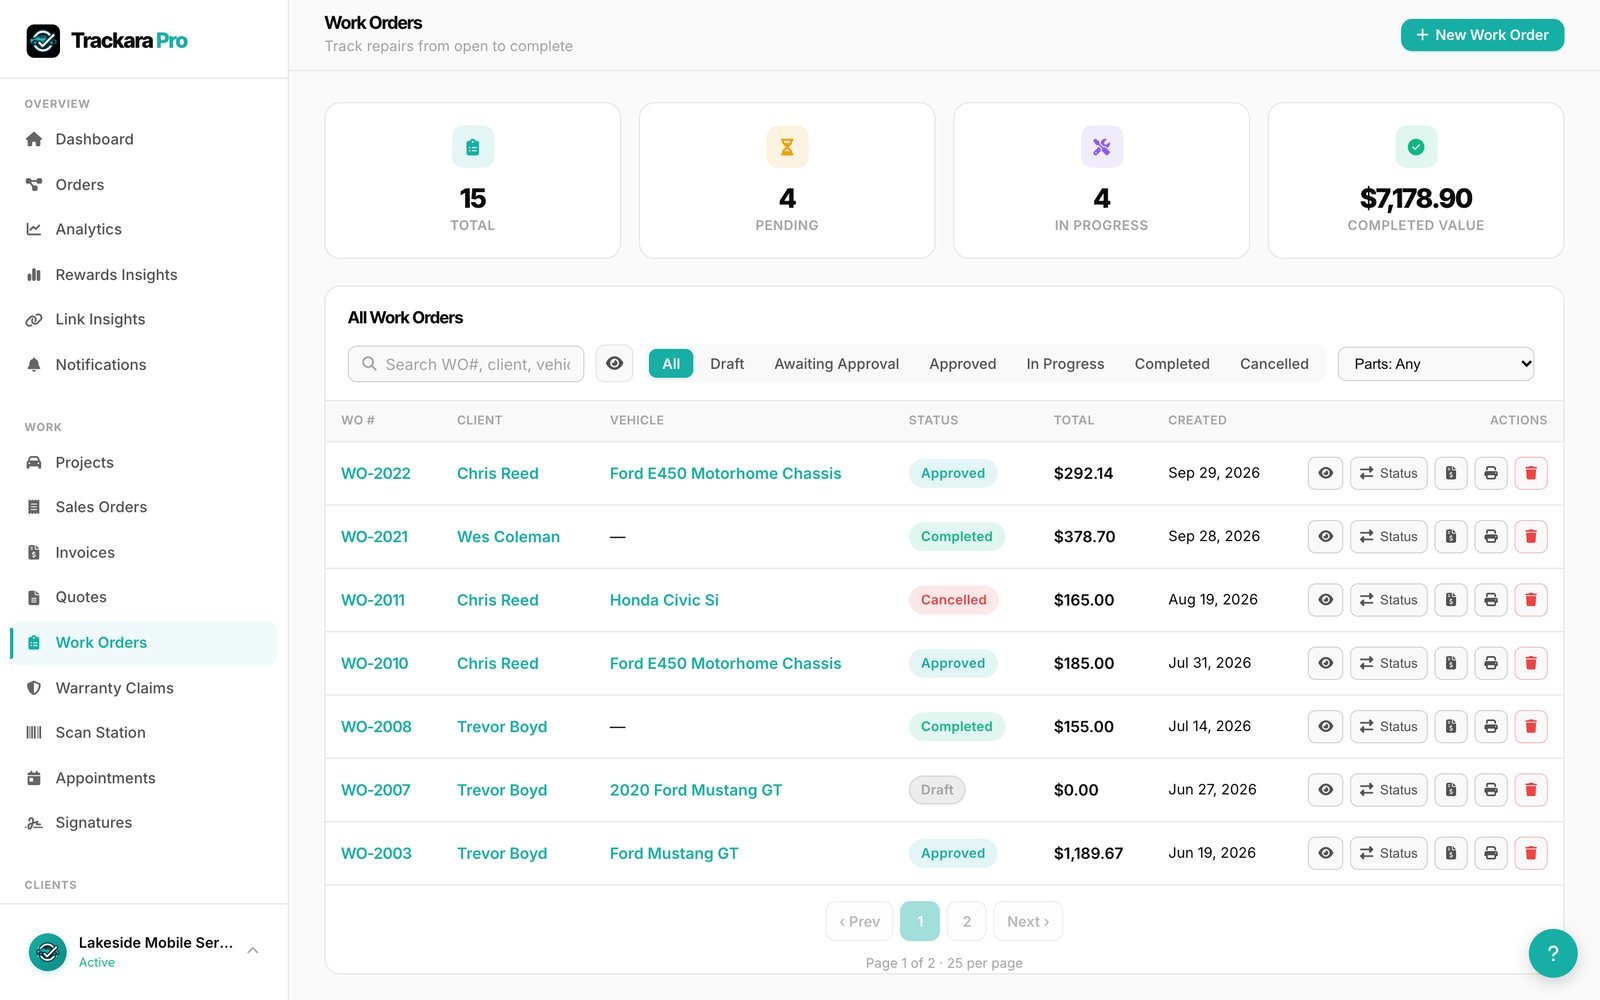This screenshot has width=1600, height=1000.
Task: Change status of WO-2021
Action: [x=1388, y=537]
